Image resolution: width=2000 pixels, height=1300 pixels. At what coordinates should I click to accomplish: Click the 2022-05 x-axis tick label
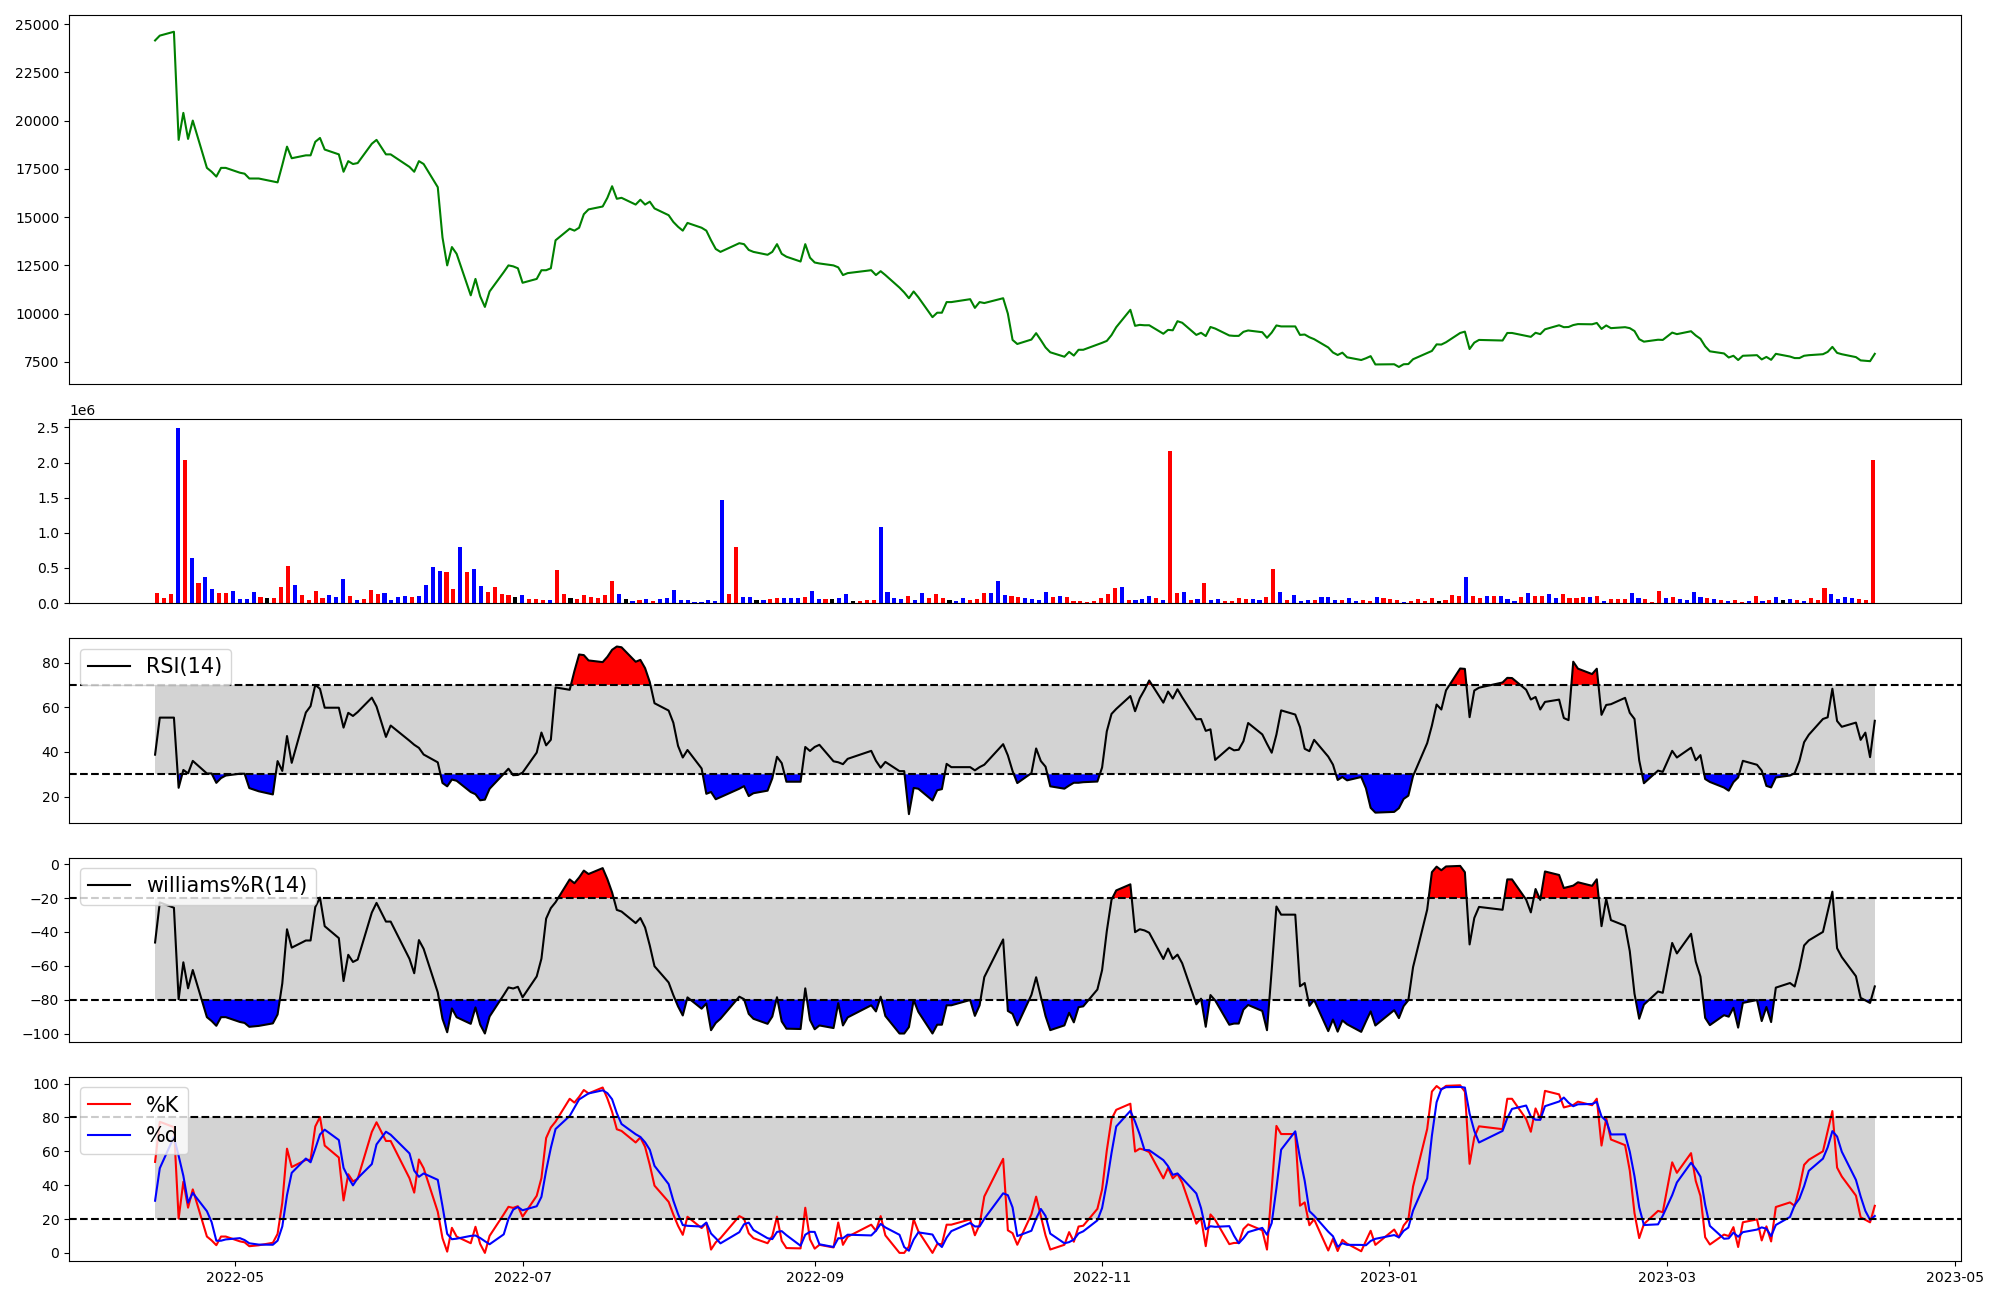(235, 1277)
